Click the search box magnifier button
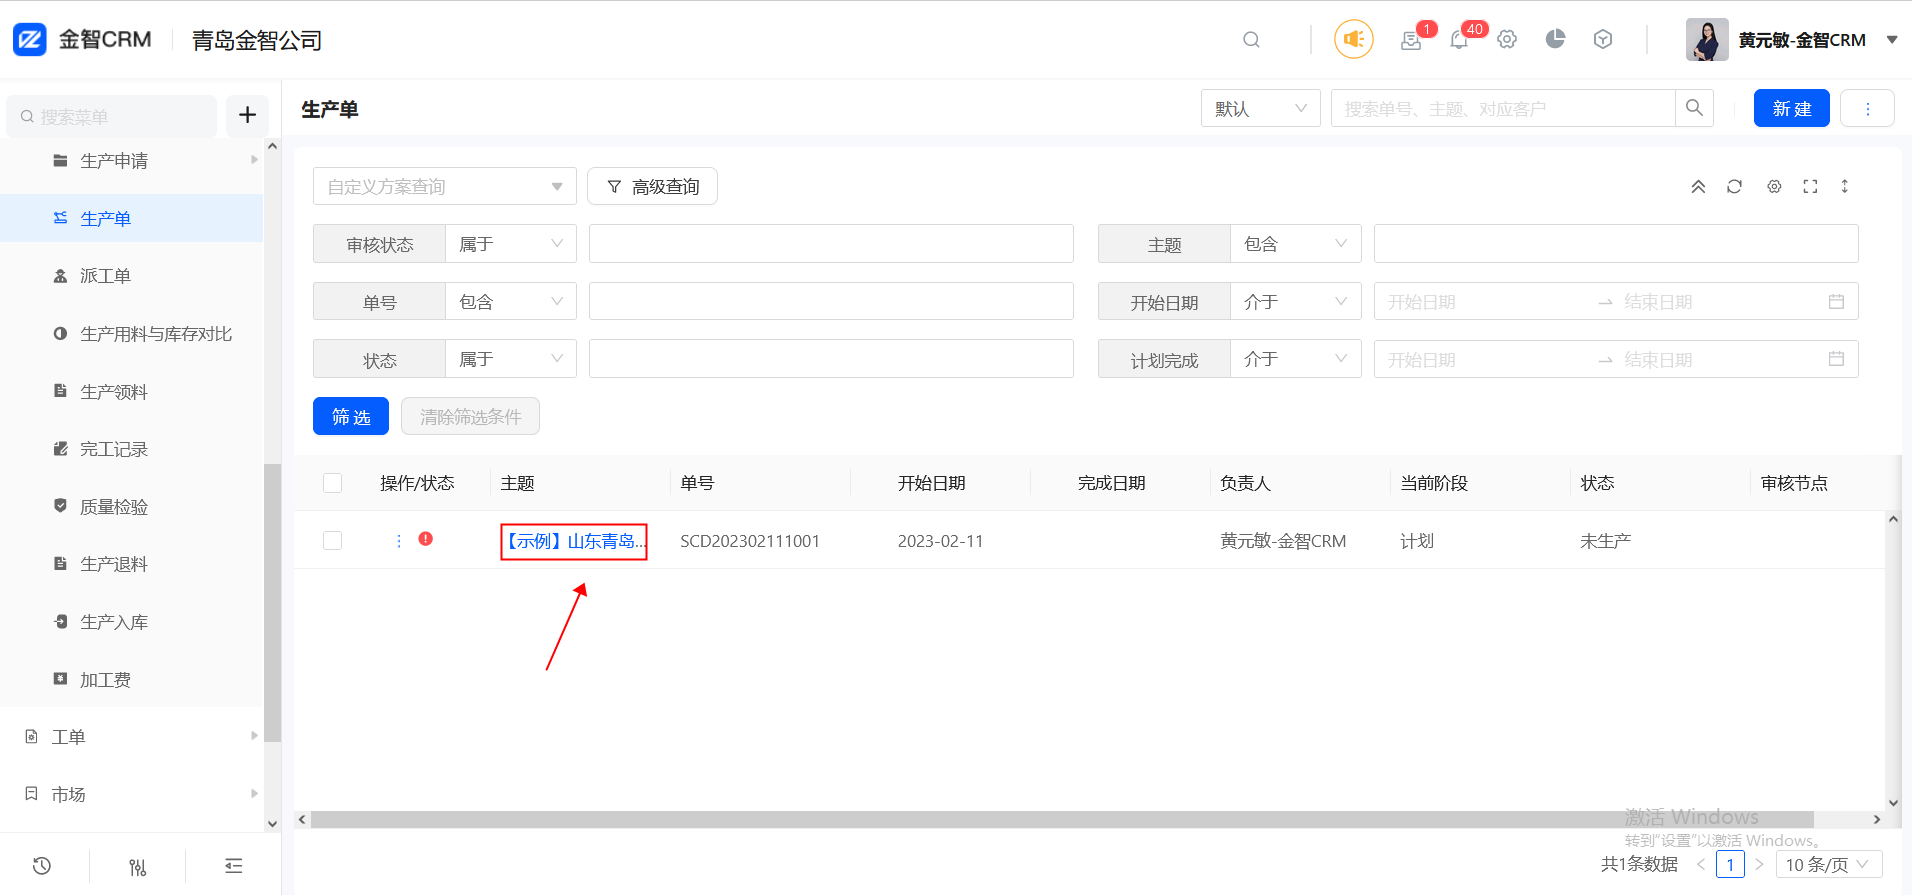The image size is (1912, 895). (1694, 108)
